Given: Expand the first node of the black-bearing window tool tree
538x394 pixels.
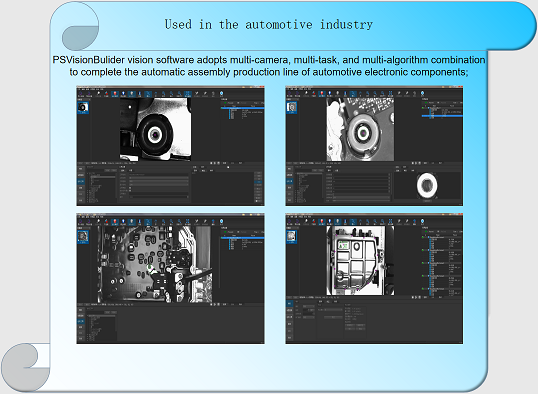Looking at the screenshot, I should (x=88, y=174).
